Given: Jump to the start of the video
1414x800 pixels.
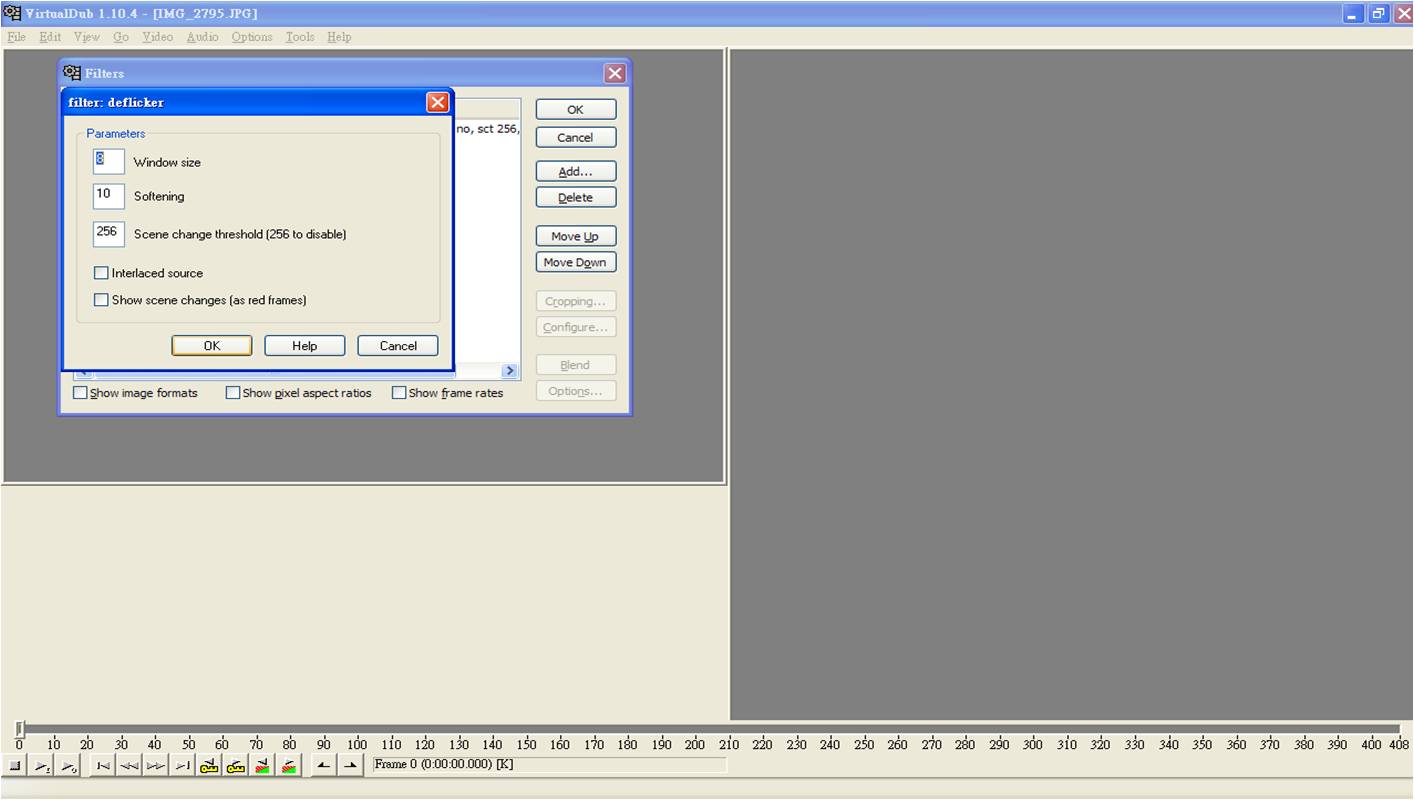Looking at the screenshot, I should pos(103,766).
